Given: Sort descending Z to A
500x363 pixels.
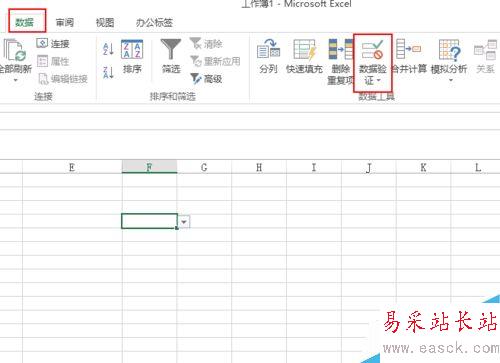Looking at the screenshot, I should [108, 72].
